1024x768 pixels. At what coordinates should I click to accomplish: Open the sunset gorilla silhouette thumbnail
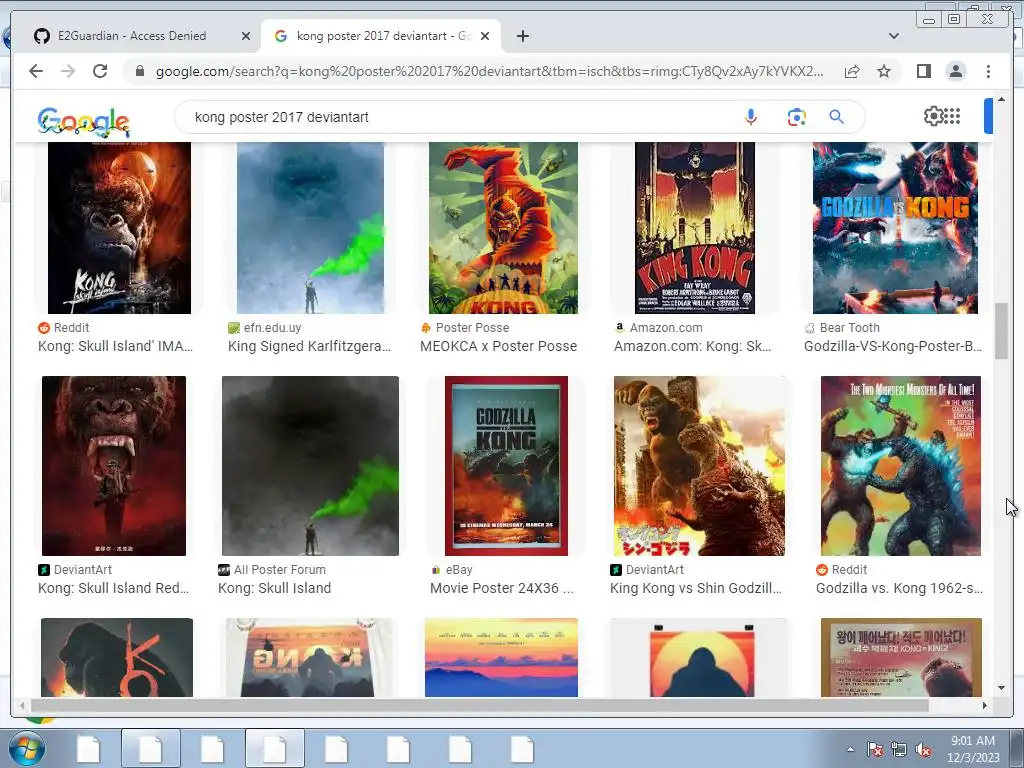coord(702,658)
